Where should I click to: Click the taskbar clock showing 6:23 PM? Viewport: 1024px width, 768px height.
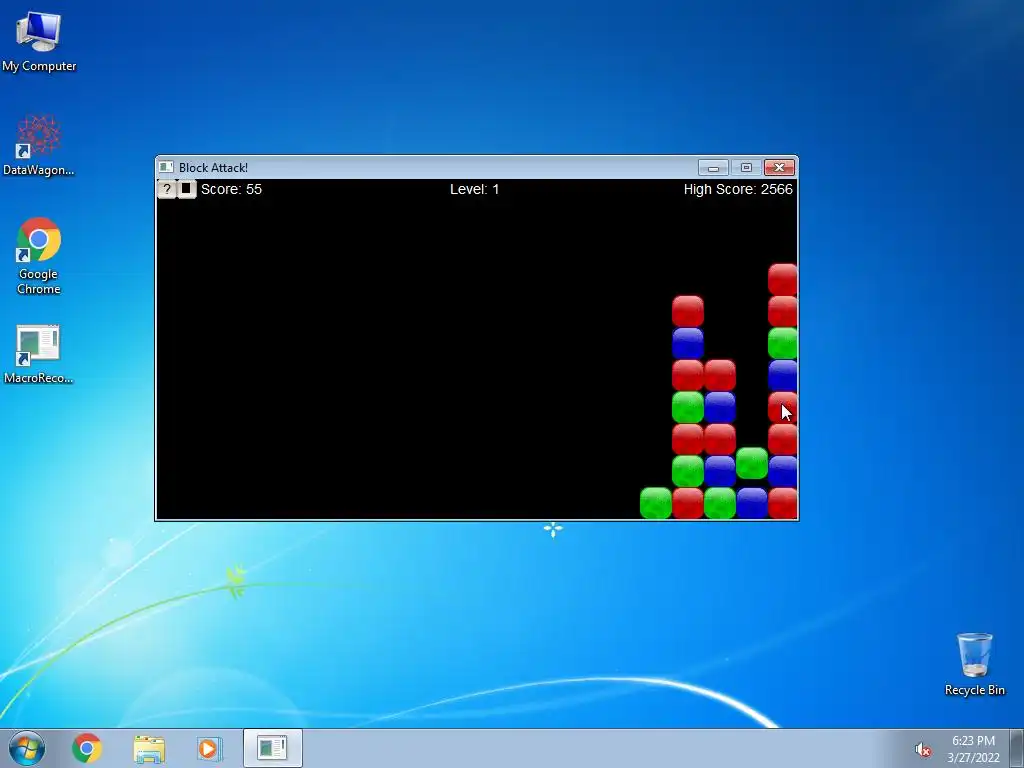tap(973, 748)
